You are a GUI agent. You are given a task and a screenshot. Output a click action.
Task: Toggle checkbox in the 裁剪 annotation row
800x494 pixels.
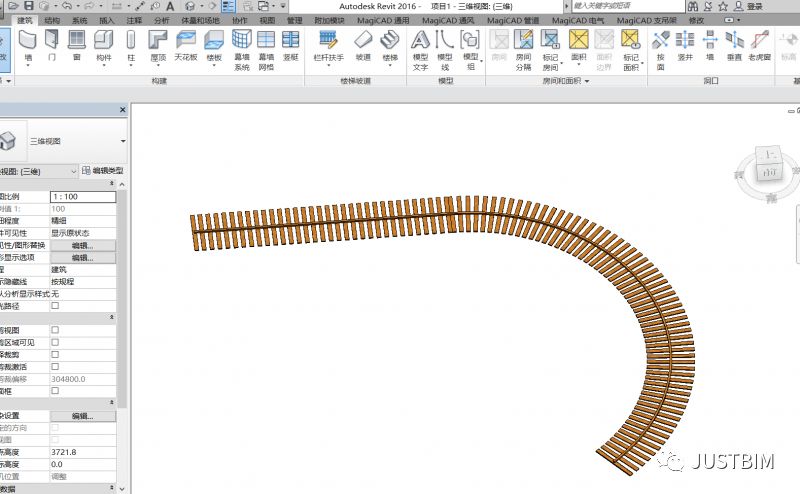(x=55, y=354)
